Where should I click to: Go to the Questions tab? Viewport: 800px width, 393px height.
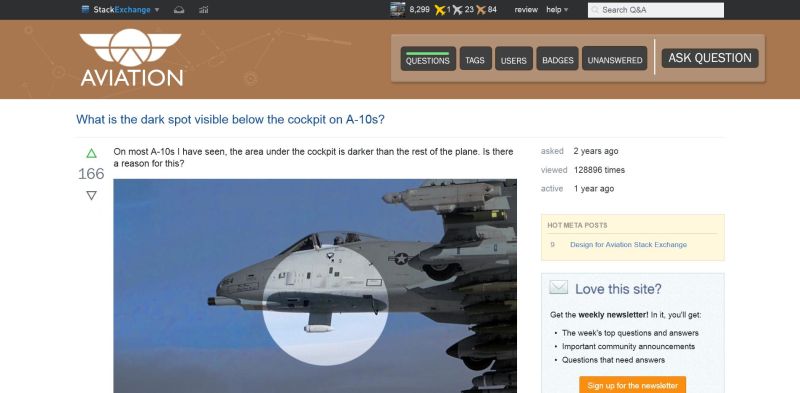pos(428,59)
